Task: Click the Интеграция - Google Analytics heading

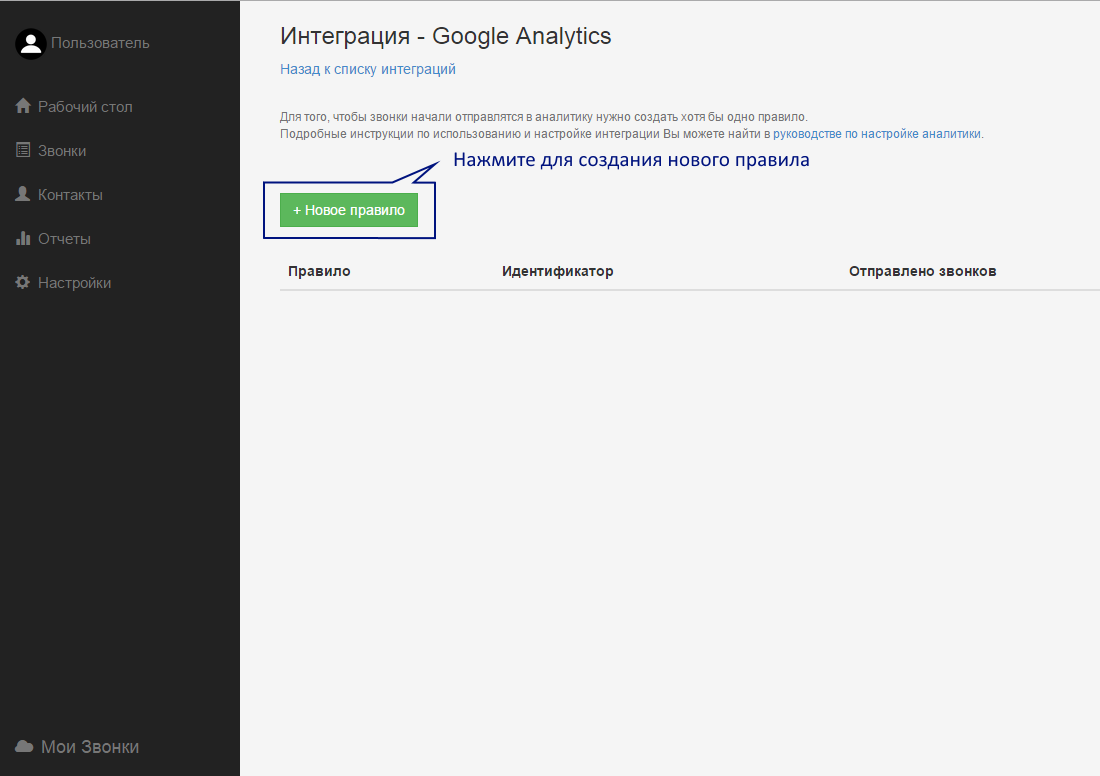Action: (445, 36)
